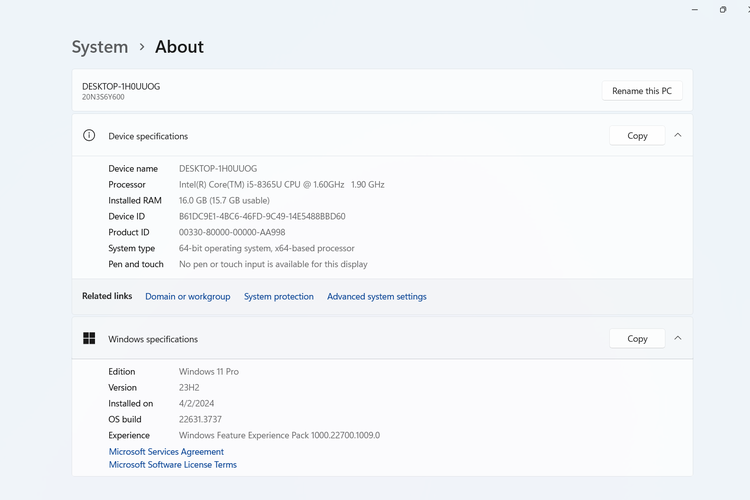Restore down the Settings window

(723, 10)
